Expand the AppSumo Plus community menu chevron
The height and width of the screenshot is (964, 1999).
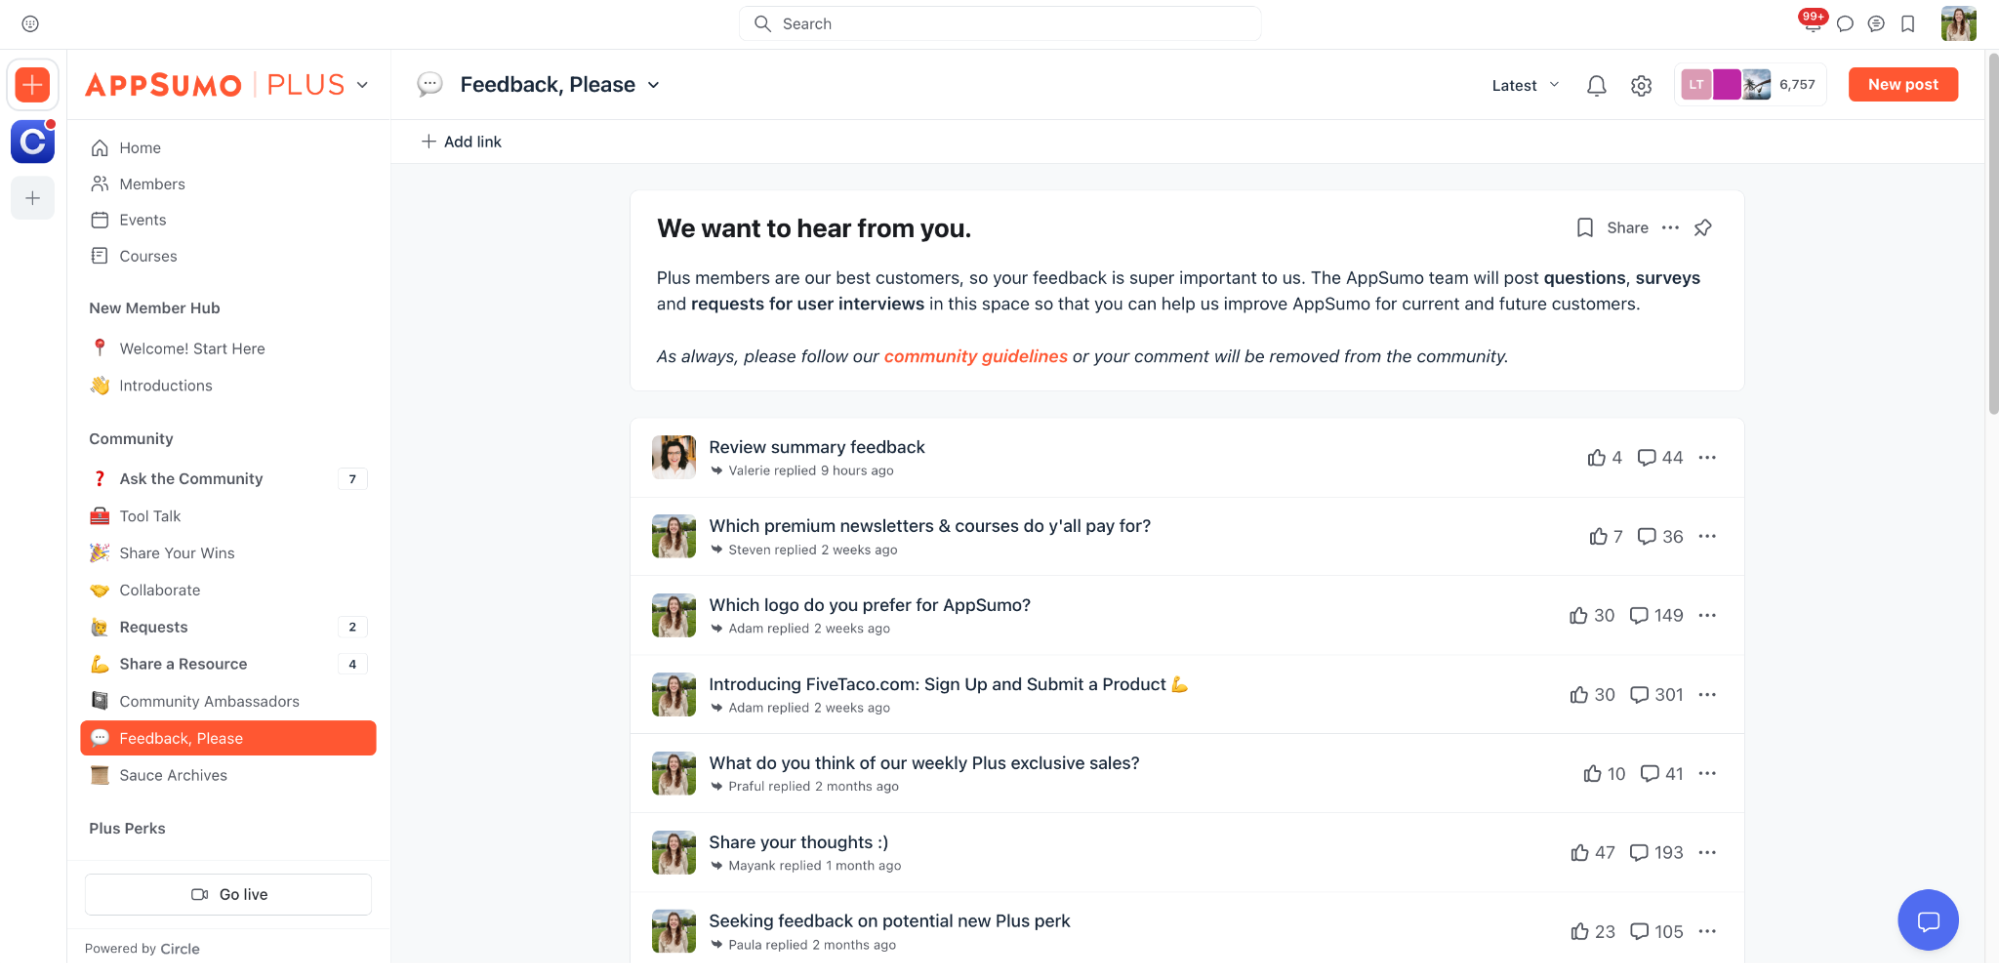coord(362,85)
